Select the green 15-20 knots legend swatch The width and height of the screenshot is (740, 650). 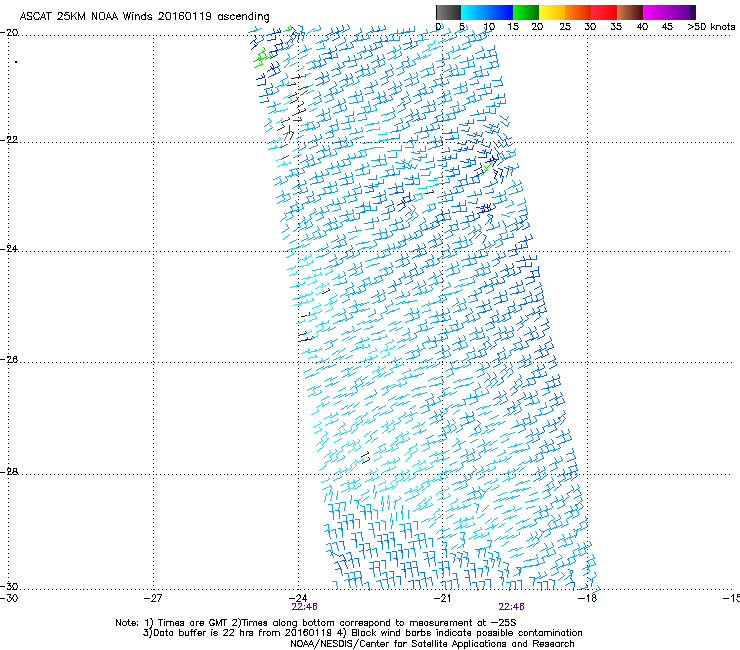click(525, 12)
